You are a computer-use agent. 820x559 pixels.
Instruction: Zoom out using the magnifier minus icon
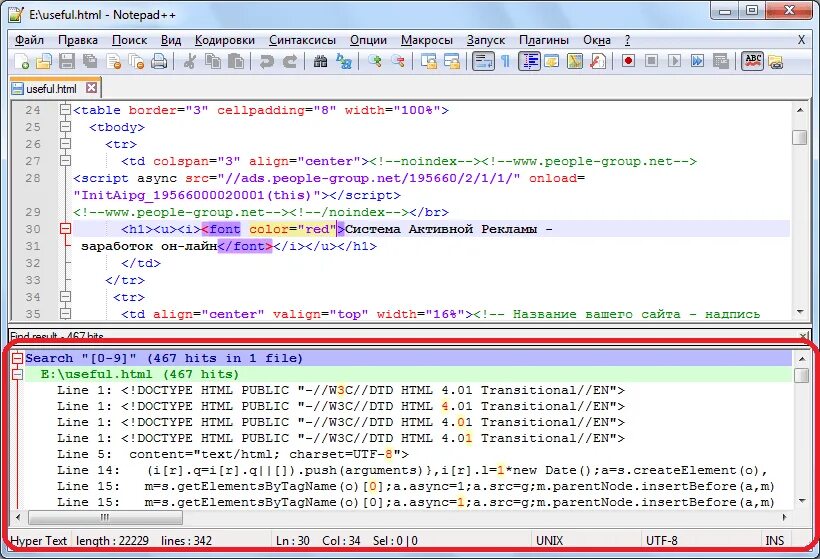(x=397, y=62)
